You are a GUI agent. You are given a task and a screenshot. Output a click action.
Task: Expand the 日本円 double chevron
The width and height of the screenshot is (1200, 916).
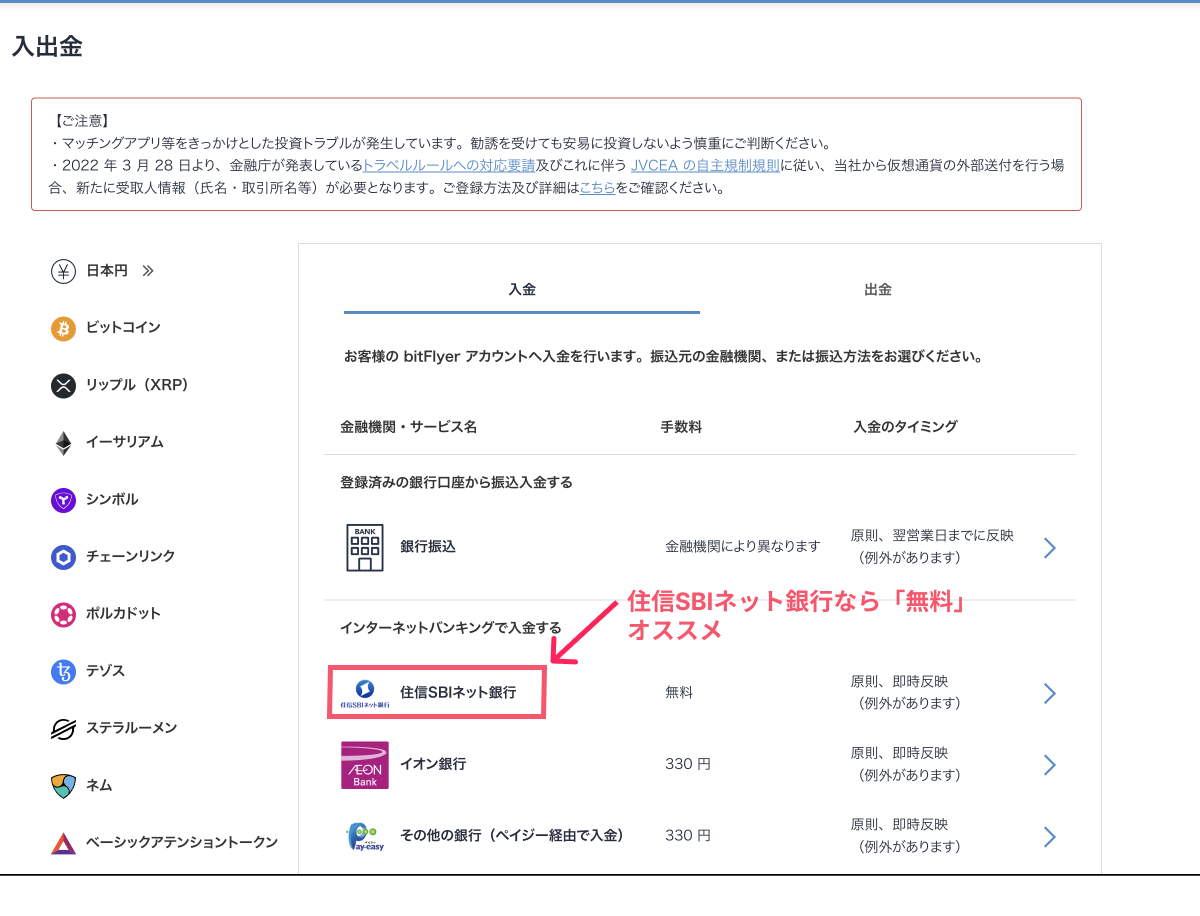coord(148,271)
